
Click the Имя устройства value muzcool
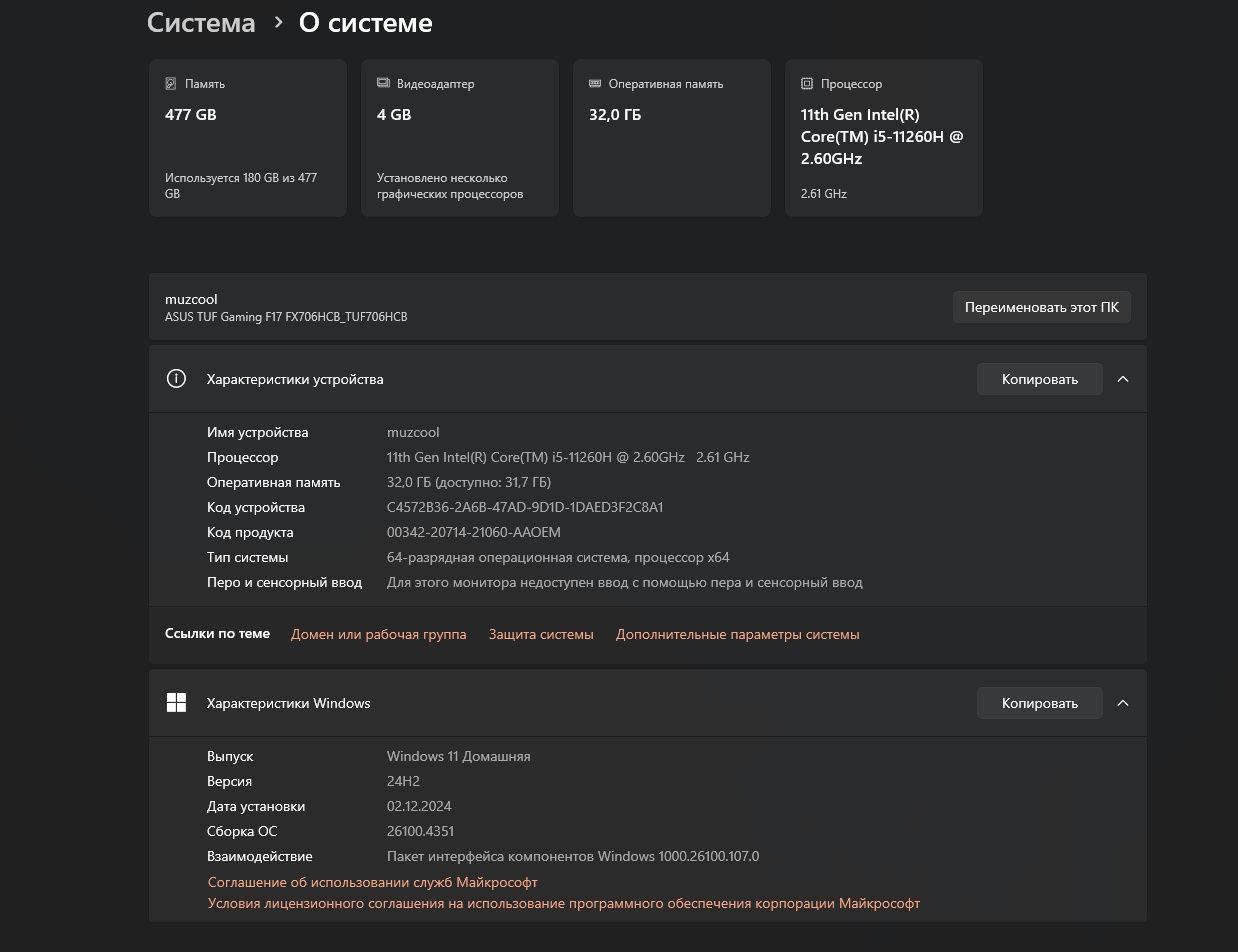tap(413, 432)
